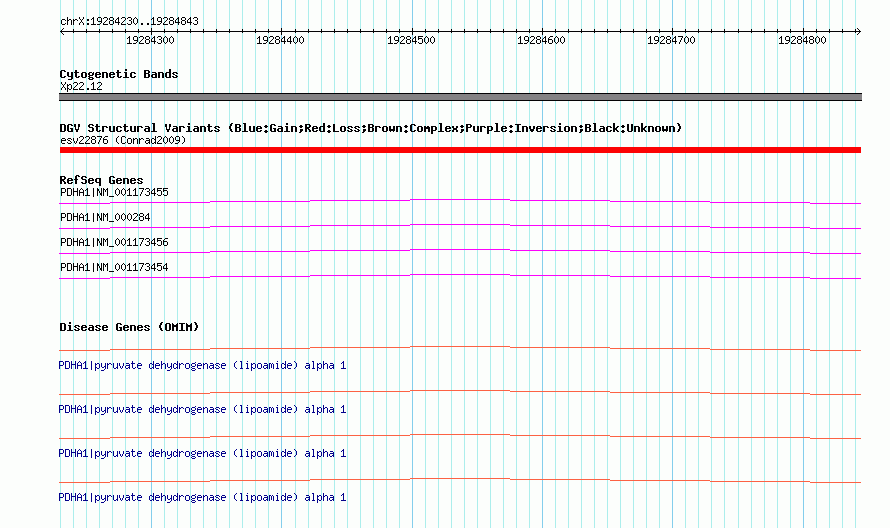
Task: Click ruler tick label 19284400
Action: (x=280, y=40)
